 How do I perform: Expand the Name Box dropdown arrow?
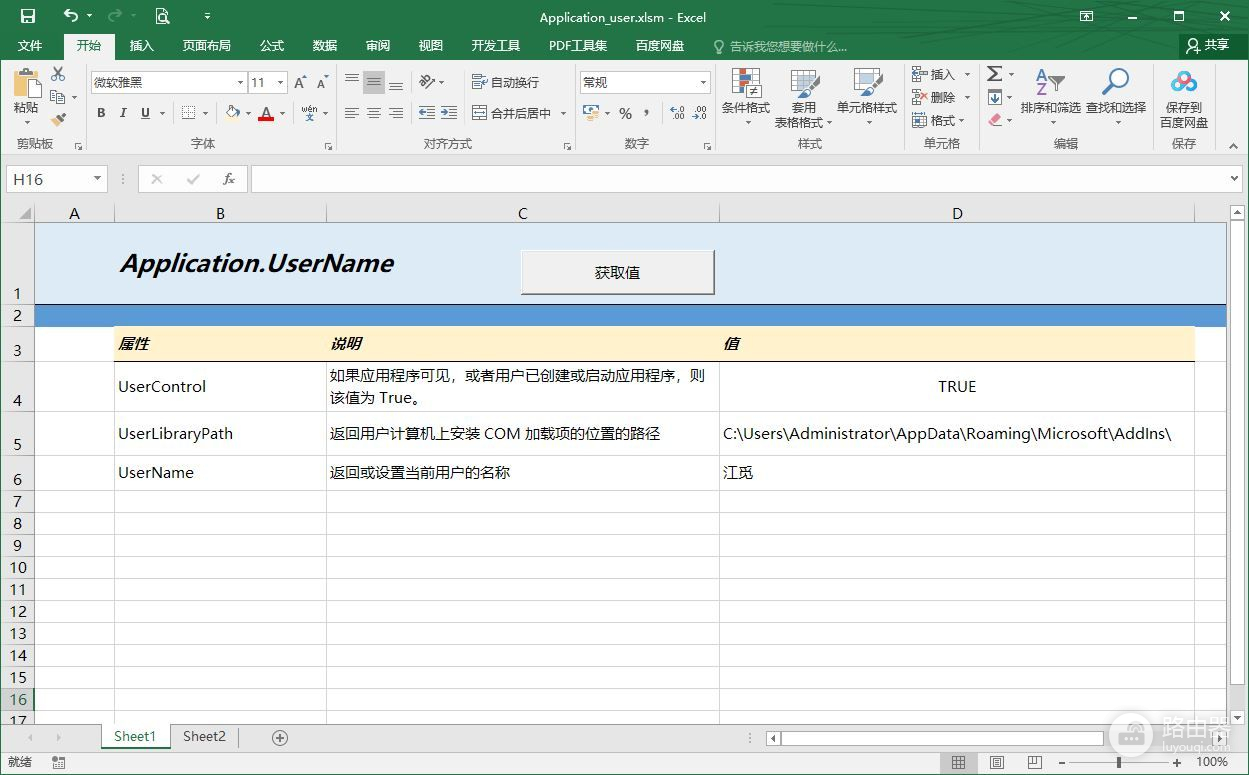[x=97, y=179]
